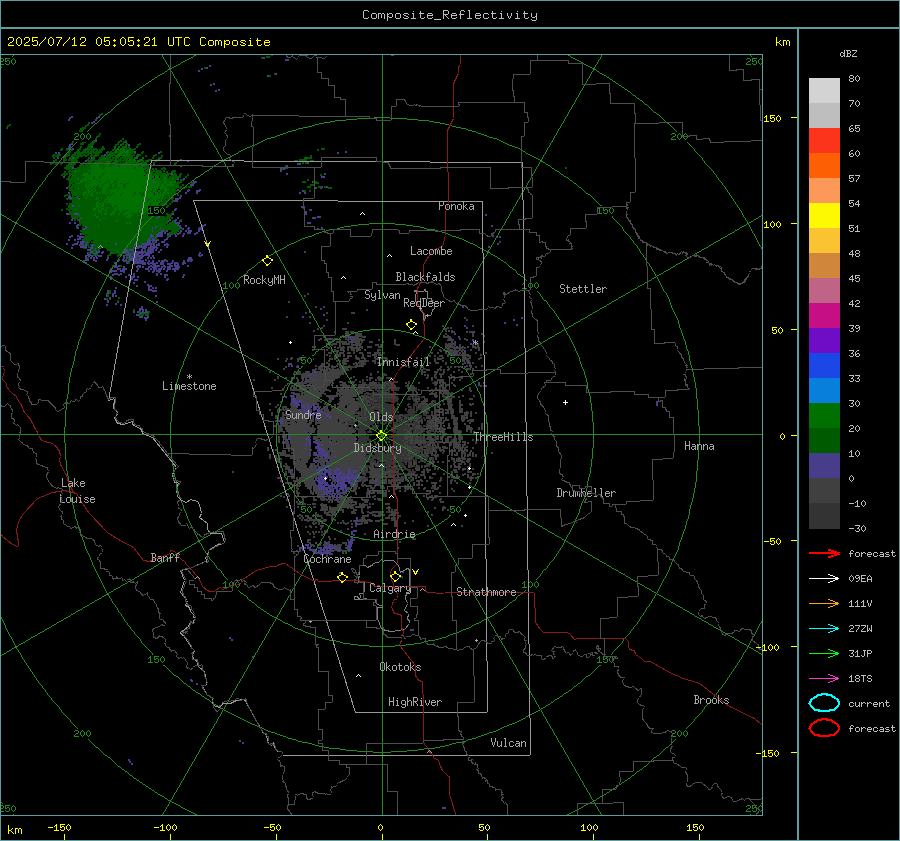Image resolution: width=900 pixels, height=841 pixels.
Task: Click the Blackfalds town label
Action: pos(425,277)
